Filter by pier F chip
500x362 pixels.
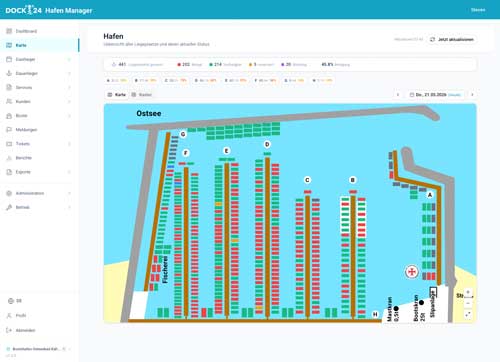click(x=265, y=80)
